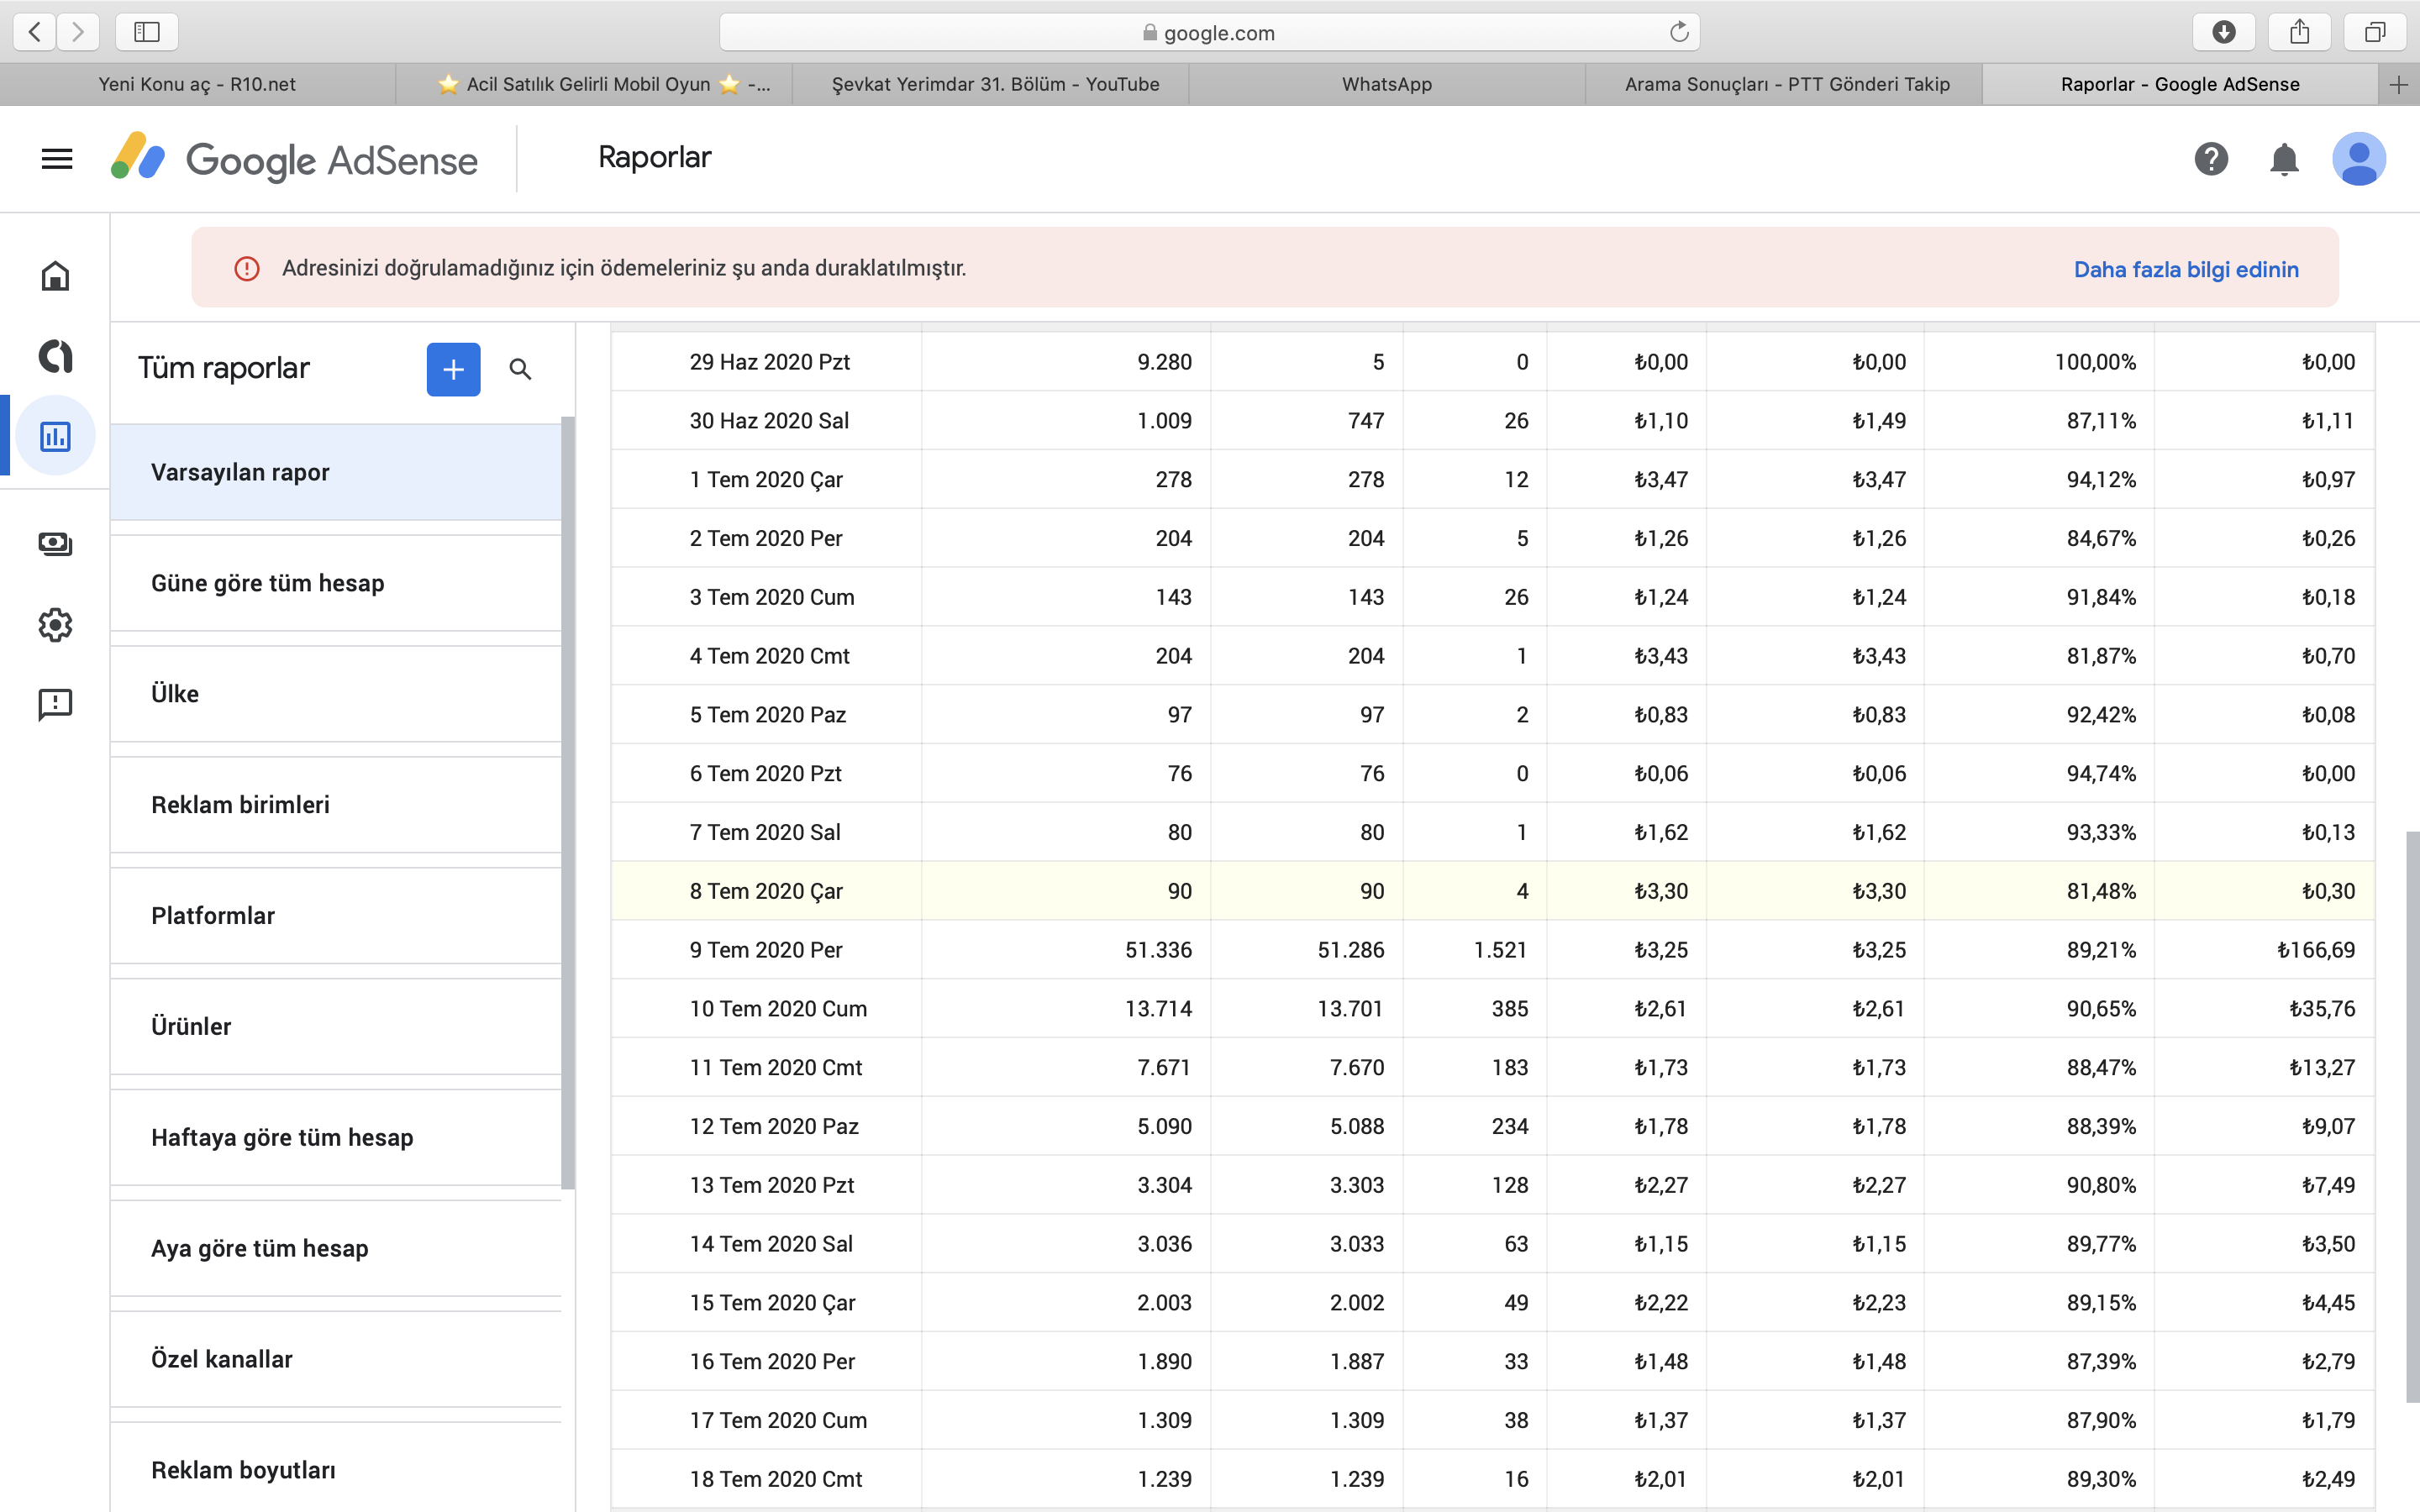
Task: Click the page vertical scrollbar
Action: point(2412,1116)
